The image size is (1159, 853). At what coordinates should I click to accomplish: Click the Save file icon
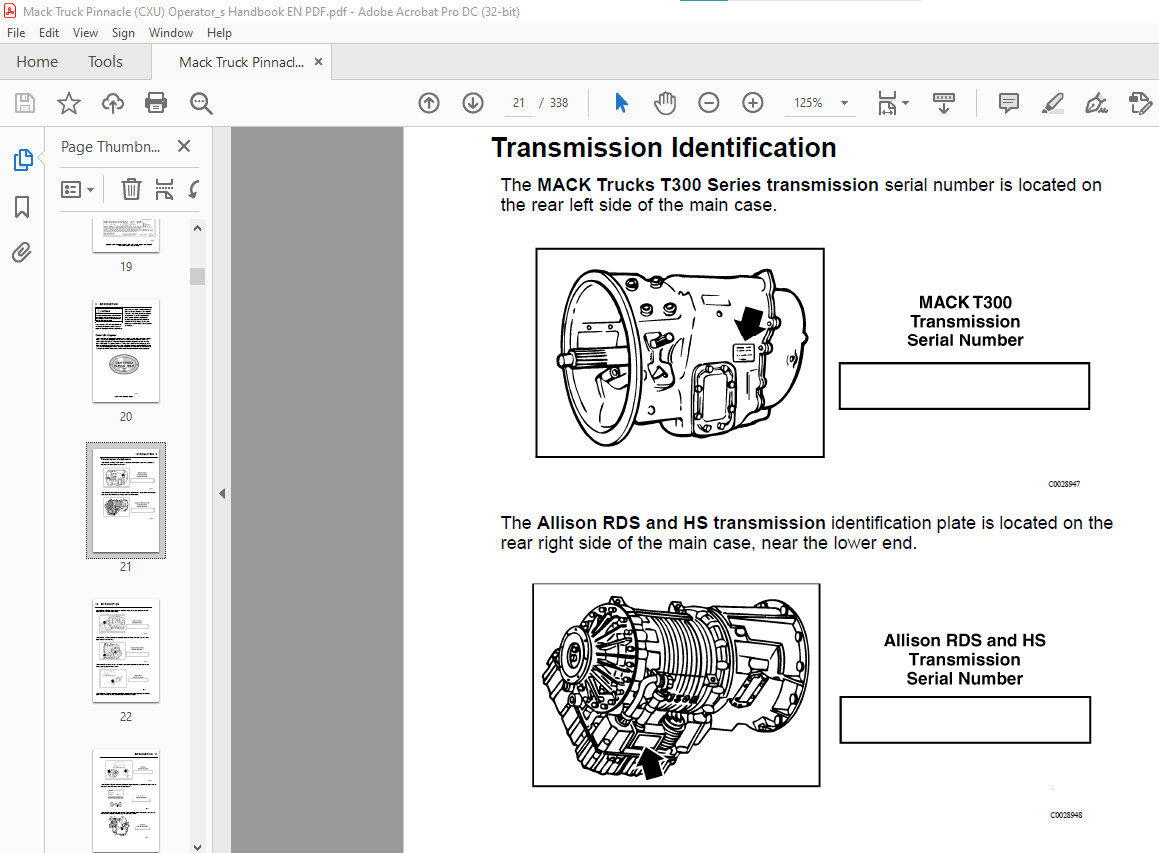tap(24, 103)
